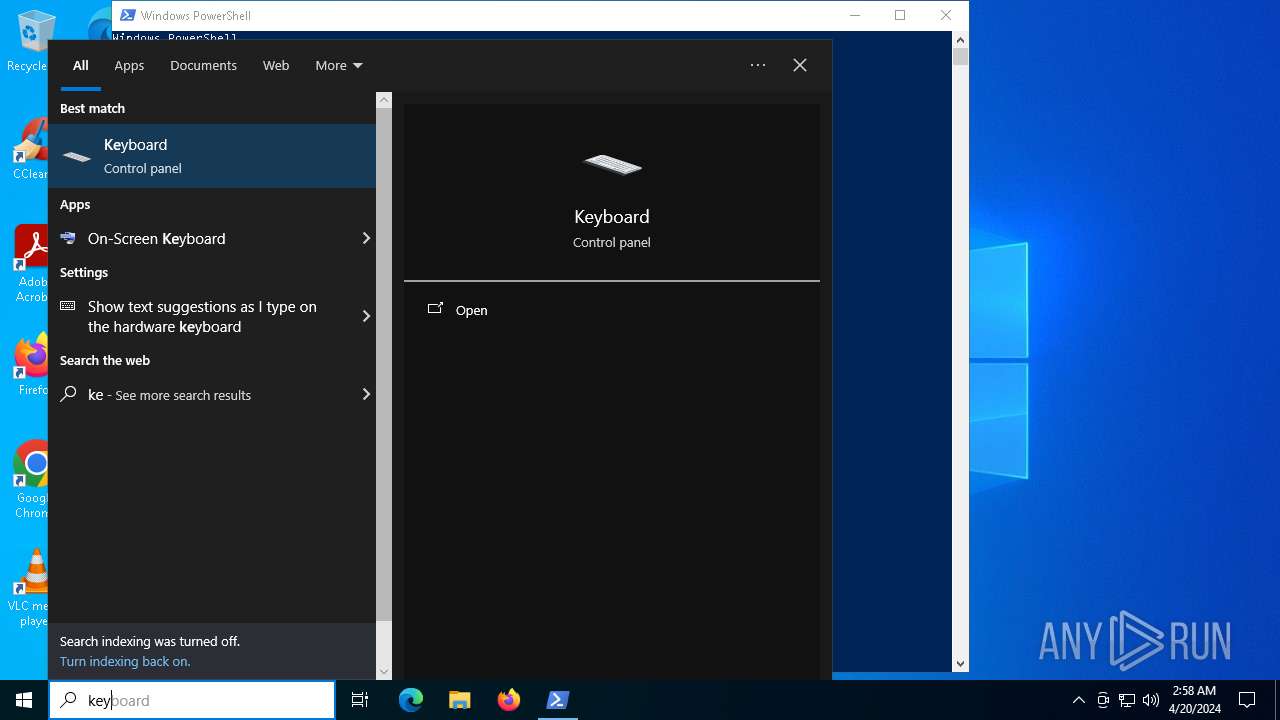Click 'Turn indexing back on' link

[x=125, y=661]
